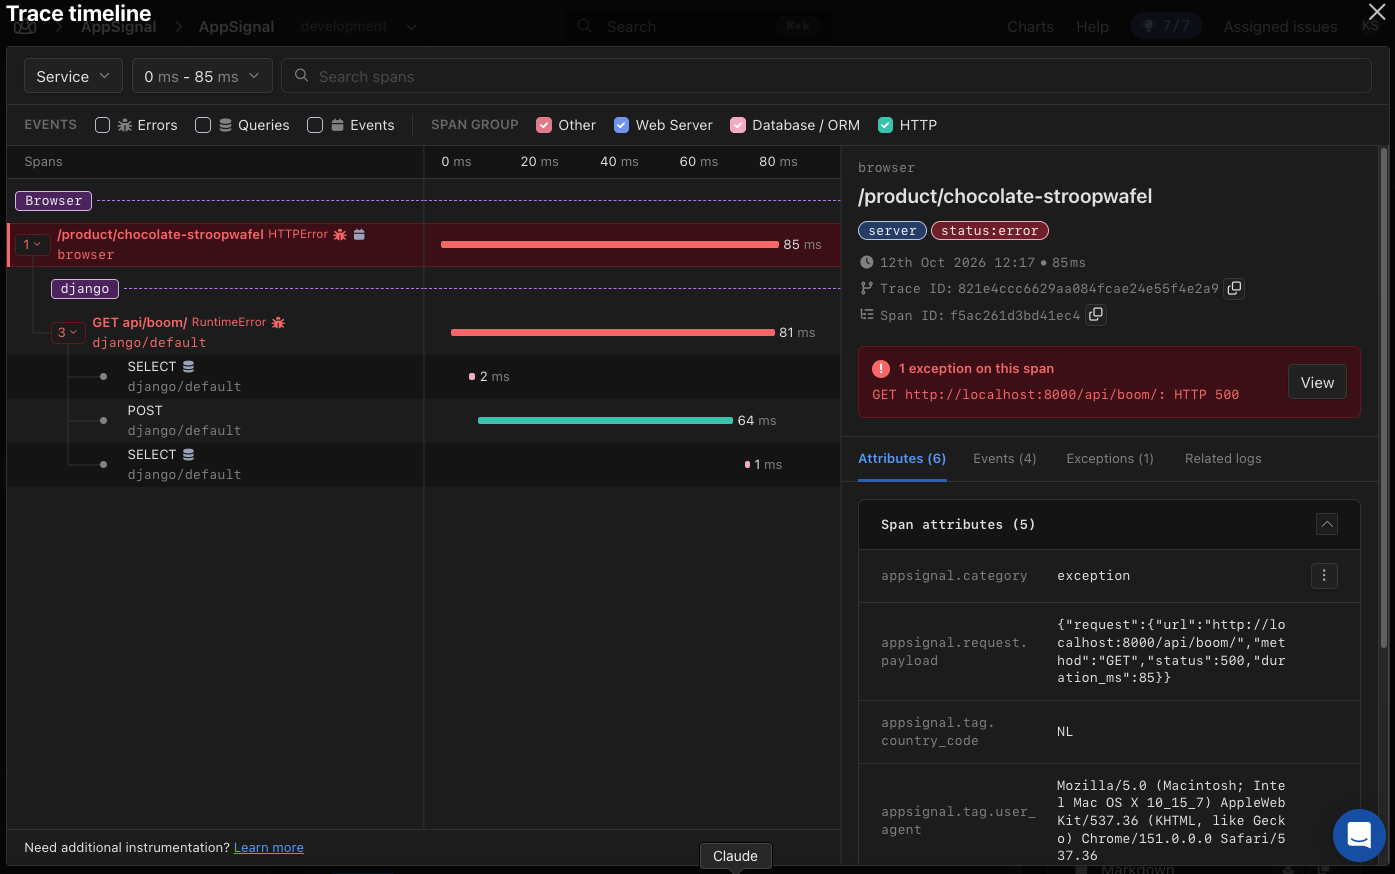
Task: Collapse GET api/boom span with 3 children
Action: (68, 332)
